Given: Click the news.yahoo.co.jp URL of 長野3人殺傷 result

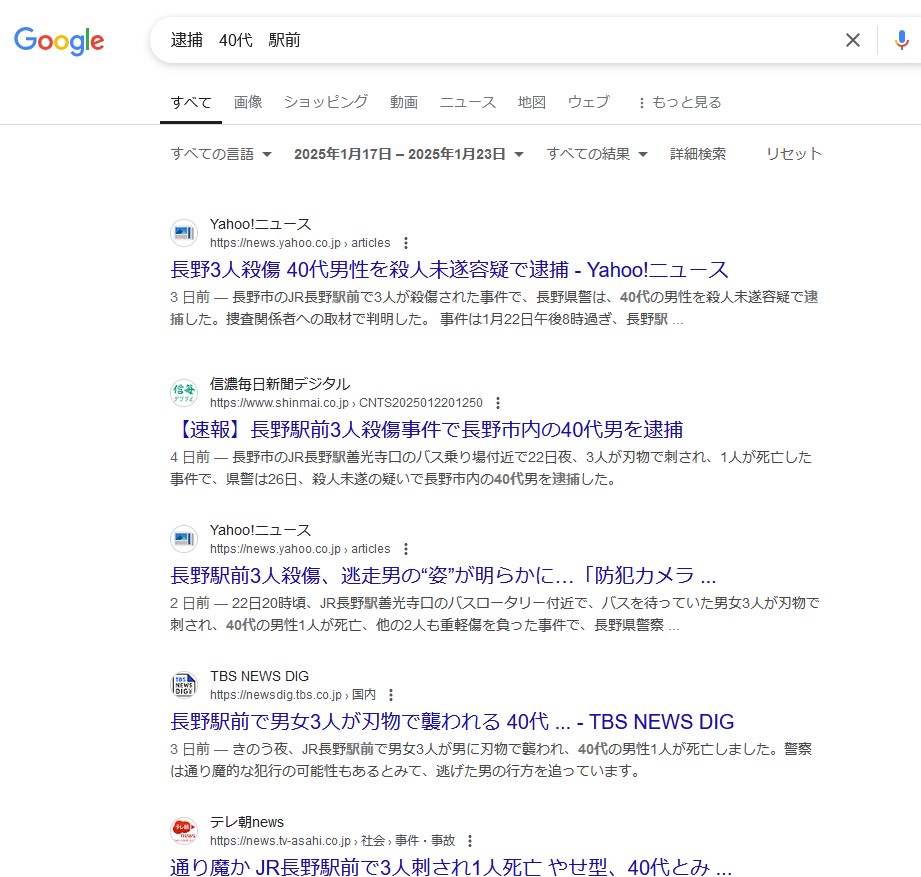Looking at the screenshot, I should click(x=300, y=243).
